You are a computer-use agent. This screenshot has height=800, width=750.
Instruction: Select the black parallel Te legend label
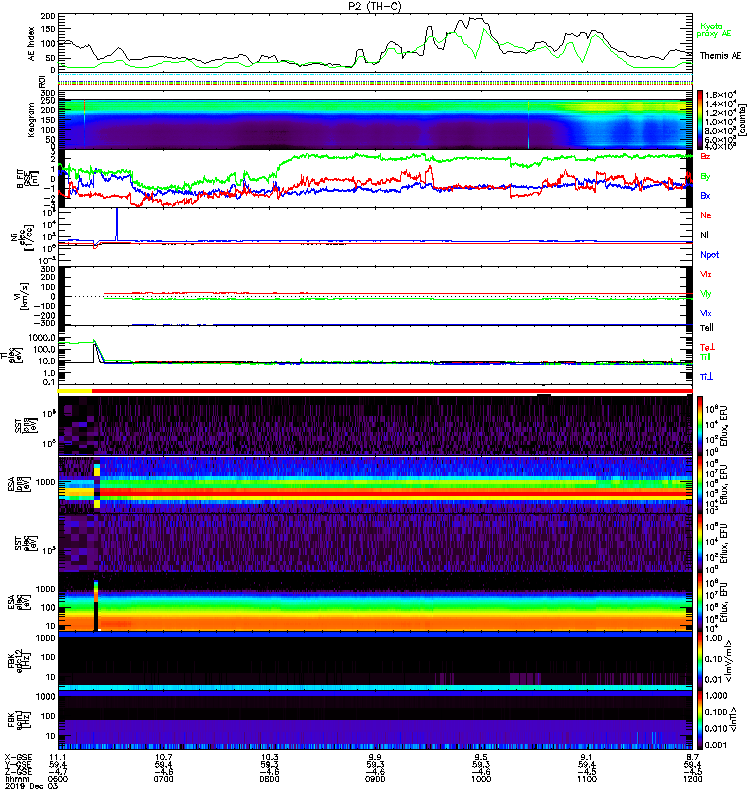click(x=707, y=328)
